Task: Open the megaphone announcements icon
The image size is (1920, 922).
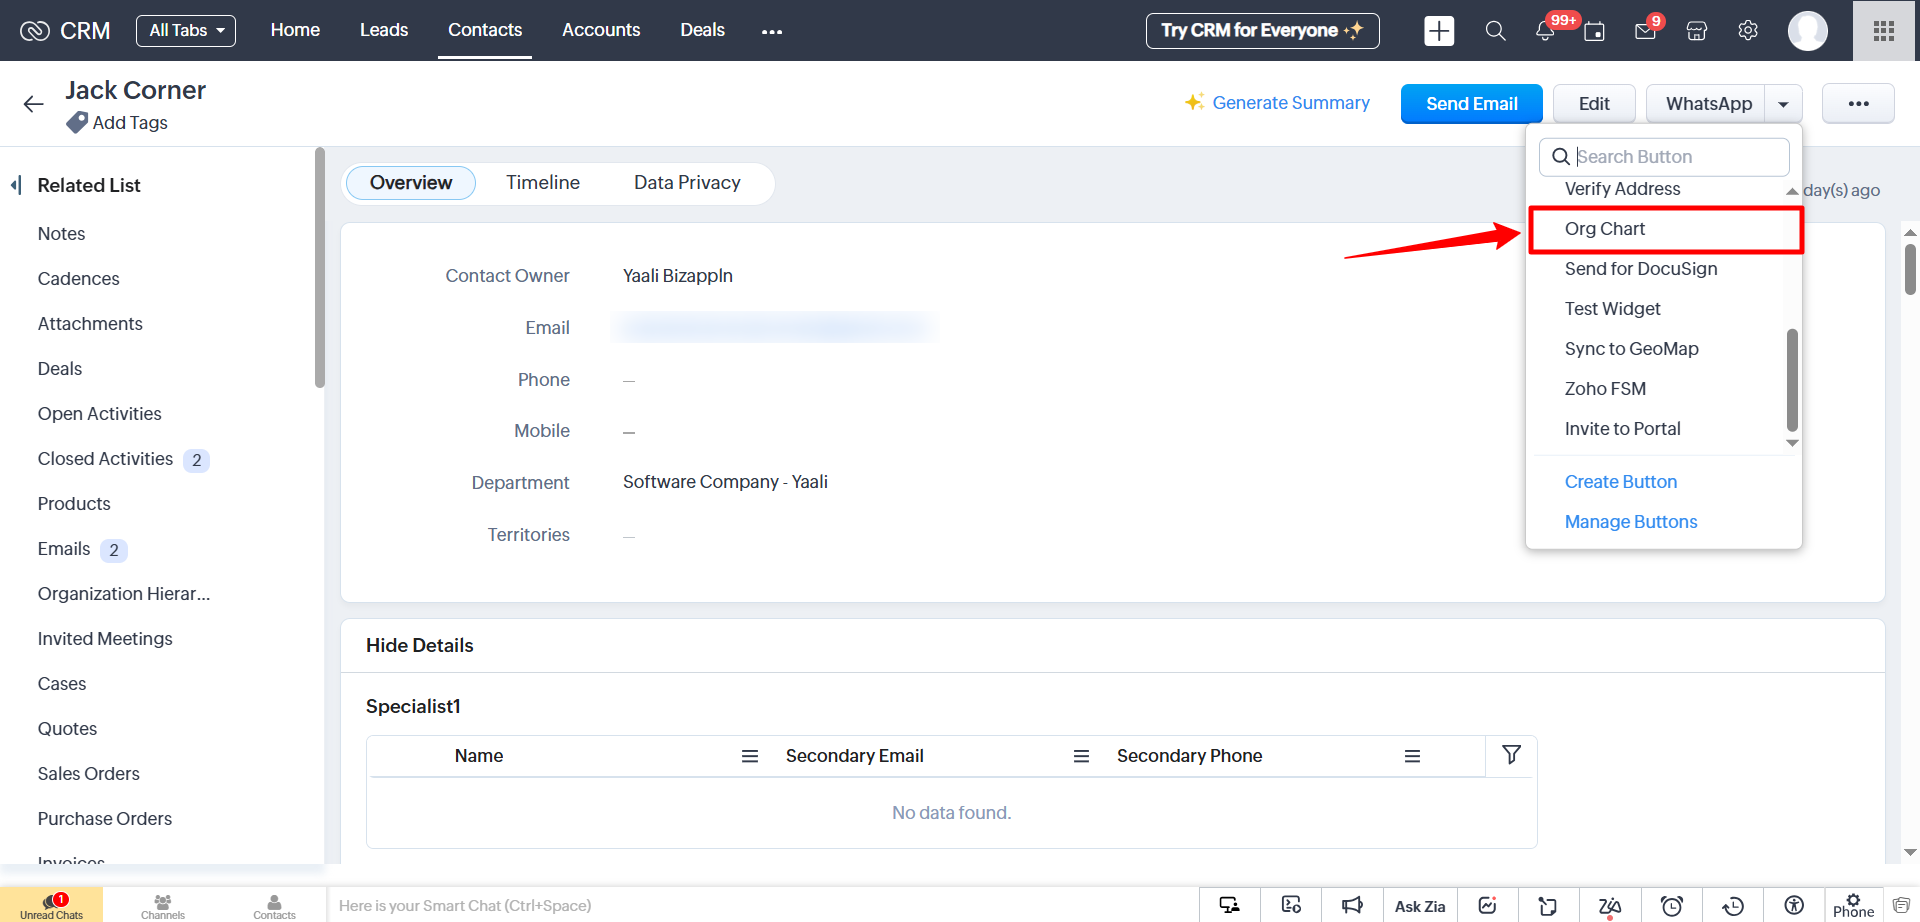Action: click(1352, 906)
